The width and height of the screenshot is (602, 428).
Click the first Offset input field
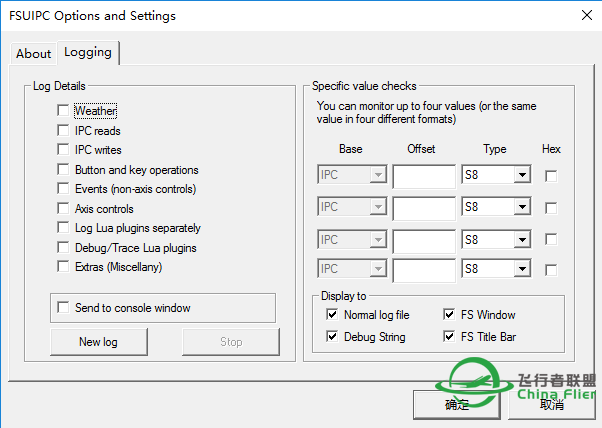[x=423, y=177]
